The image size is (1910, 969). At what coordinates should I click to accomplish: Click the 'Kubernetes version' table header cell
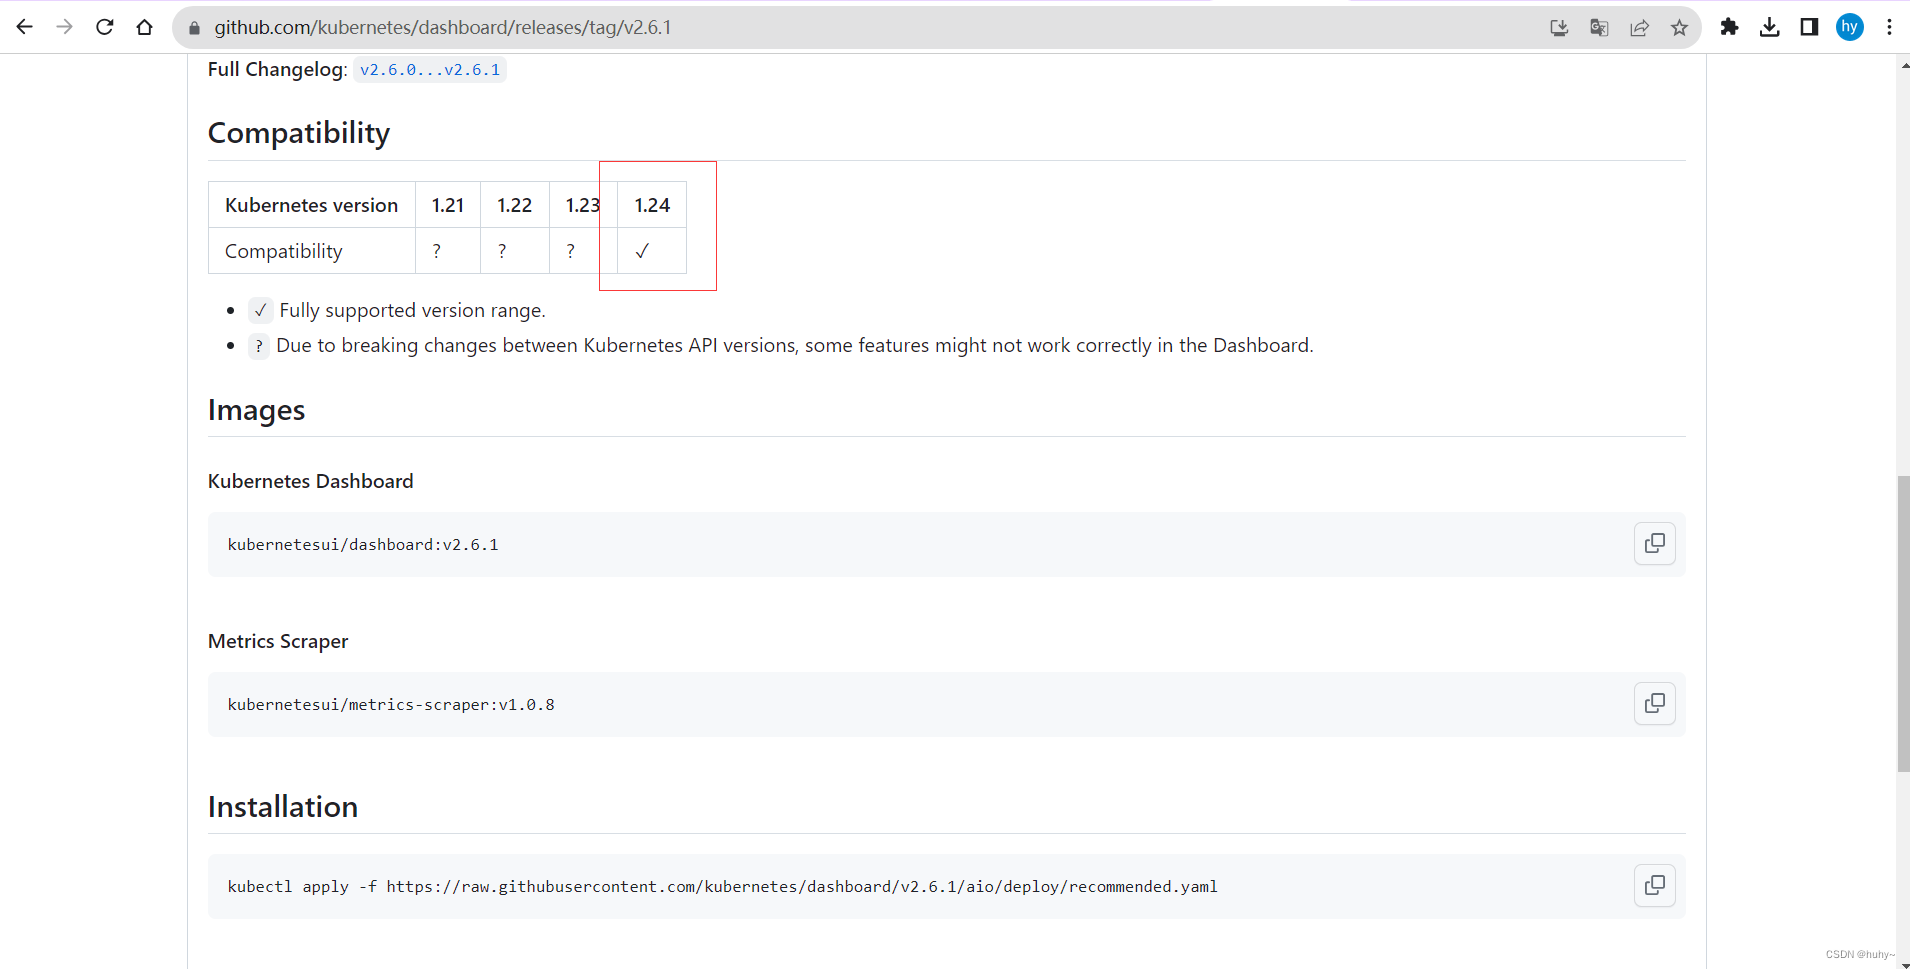click(312, 205)
